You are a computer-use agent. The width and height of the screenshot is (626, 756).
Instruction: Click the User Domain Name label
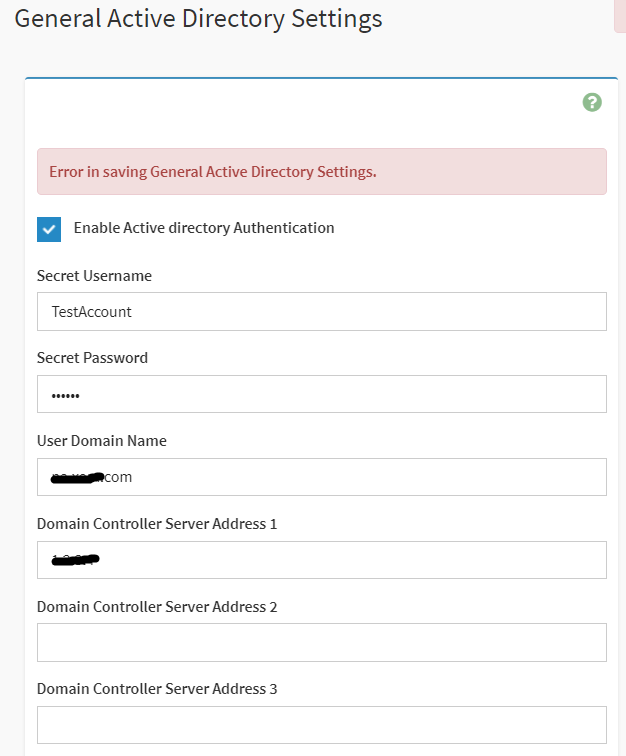(x=102, y=441)
